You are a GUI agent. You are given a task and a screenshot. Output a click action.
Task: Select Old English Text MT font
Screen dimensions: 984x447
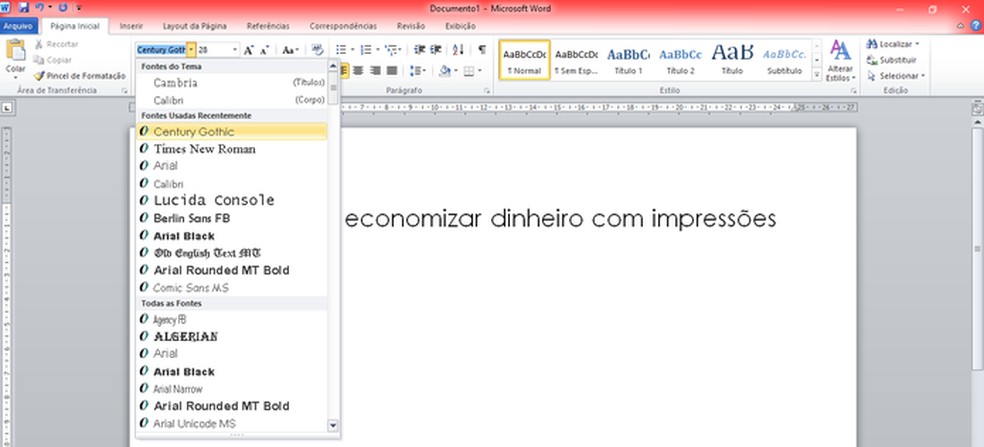pos(232,252)
